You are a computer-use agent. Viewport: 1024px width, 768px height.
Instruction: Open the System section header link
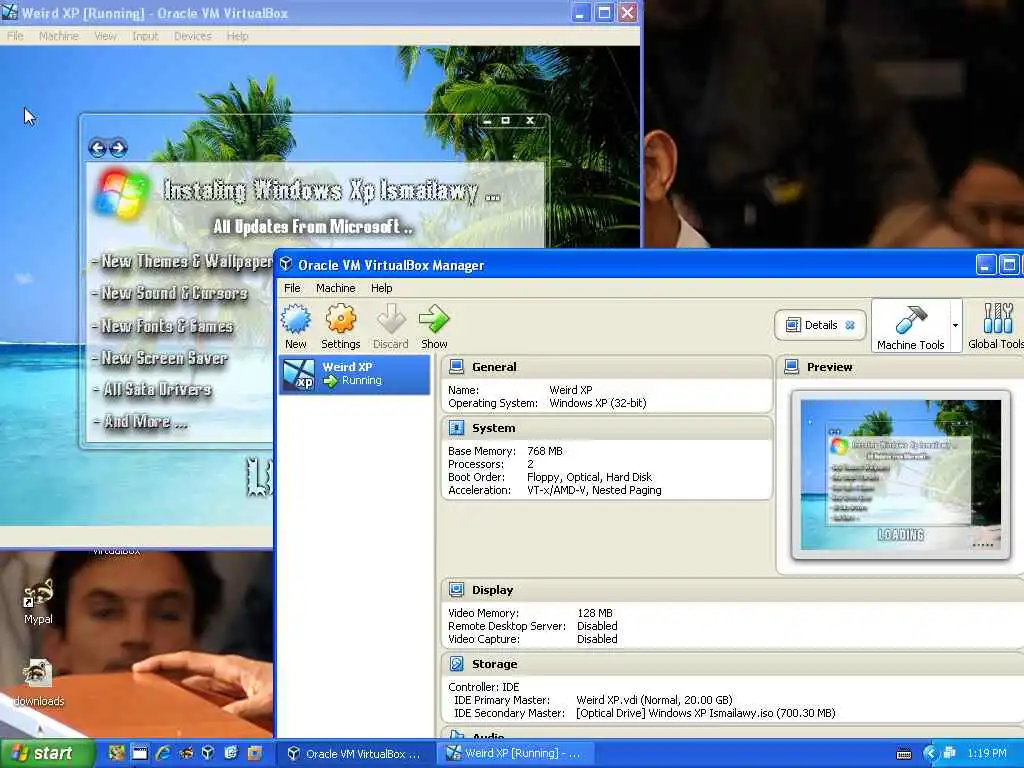(493, 428)
